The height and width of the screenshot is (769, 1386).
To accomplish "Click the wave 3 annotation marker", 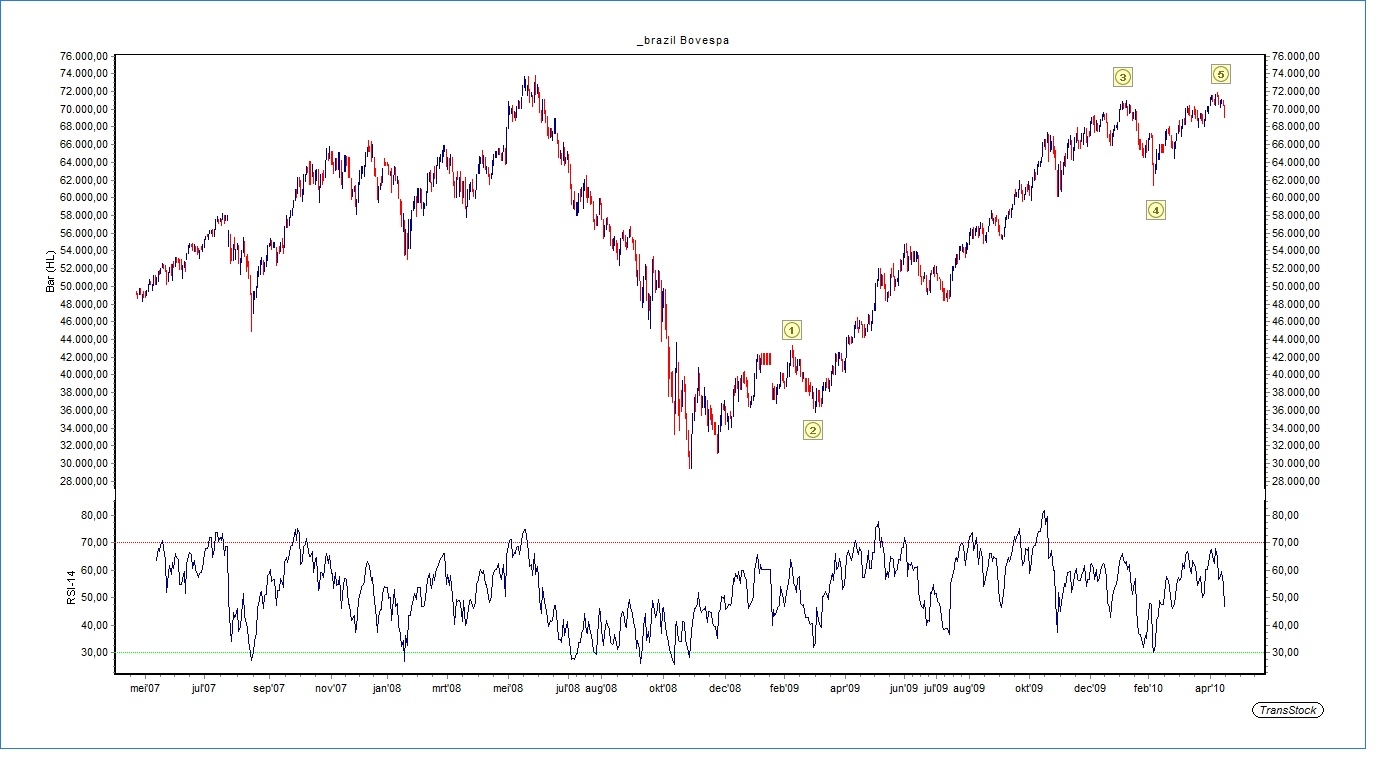I will point(1122,77).
